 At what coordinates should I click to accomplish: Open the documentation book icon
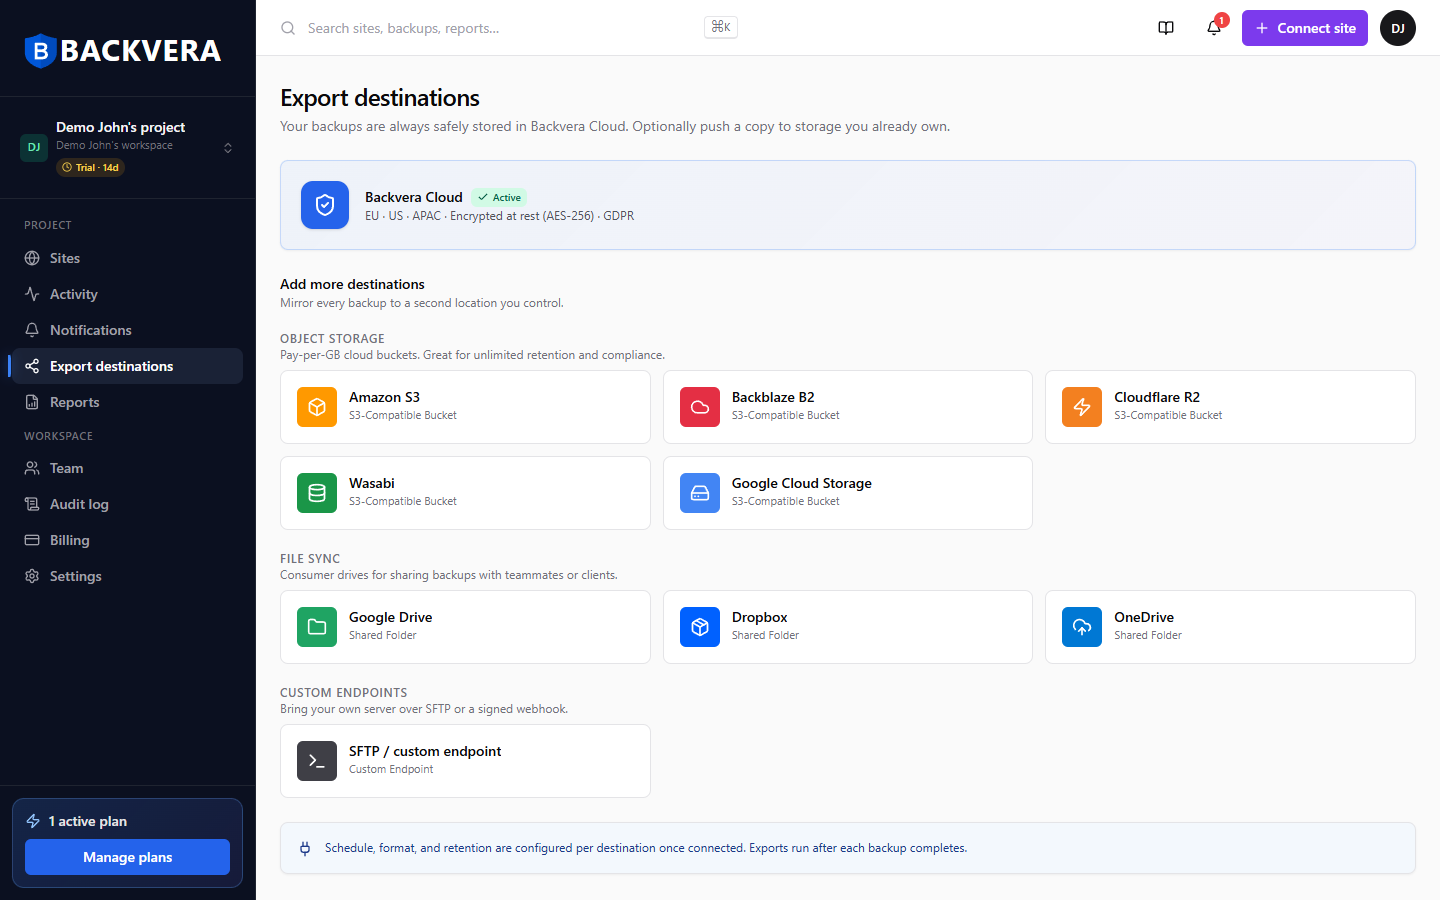[1166, 28]
